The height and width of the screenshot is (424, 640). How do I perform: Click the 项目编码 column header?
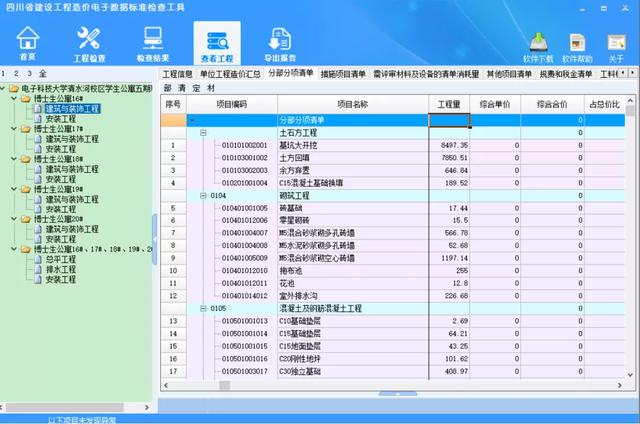232,104
